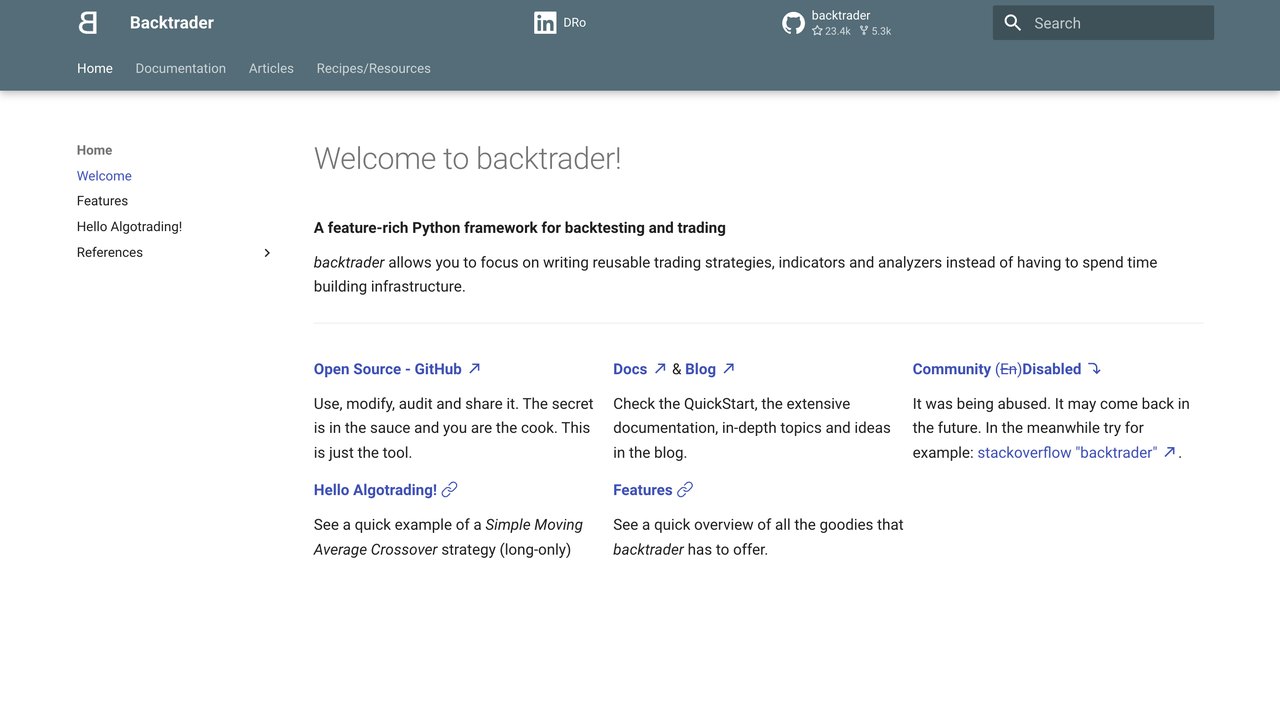The width and height of the screenshot is (1280, 720).
Task: Click chain link icon beside Hello Algotrading!
Action: point(450,489)
